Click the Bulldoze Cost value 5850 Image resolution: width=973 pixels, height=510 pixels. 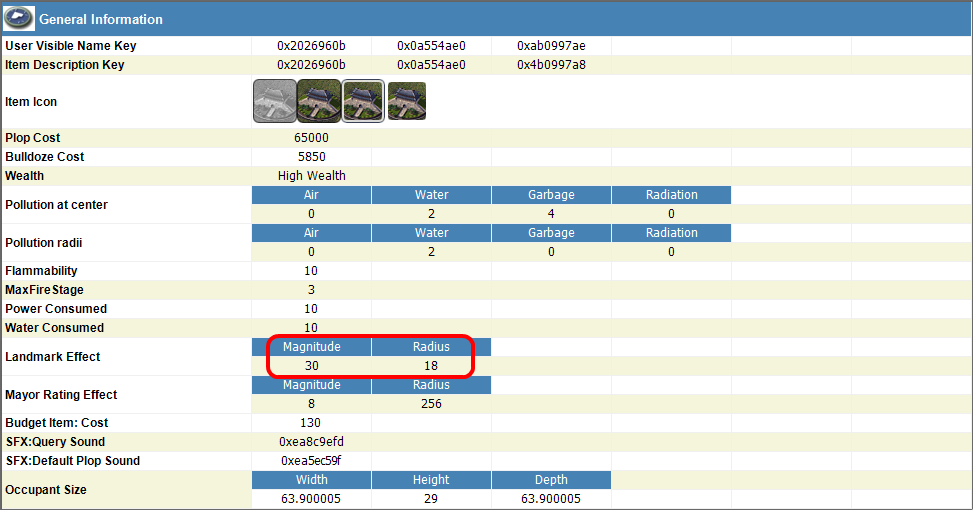tap(312, 157)
